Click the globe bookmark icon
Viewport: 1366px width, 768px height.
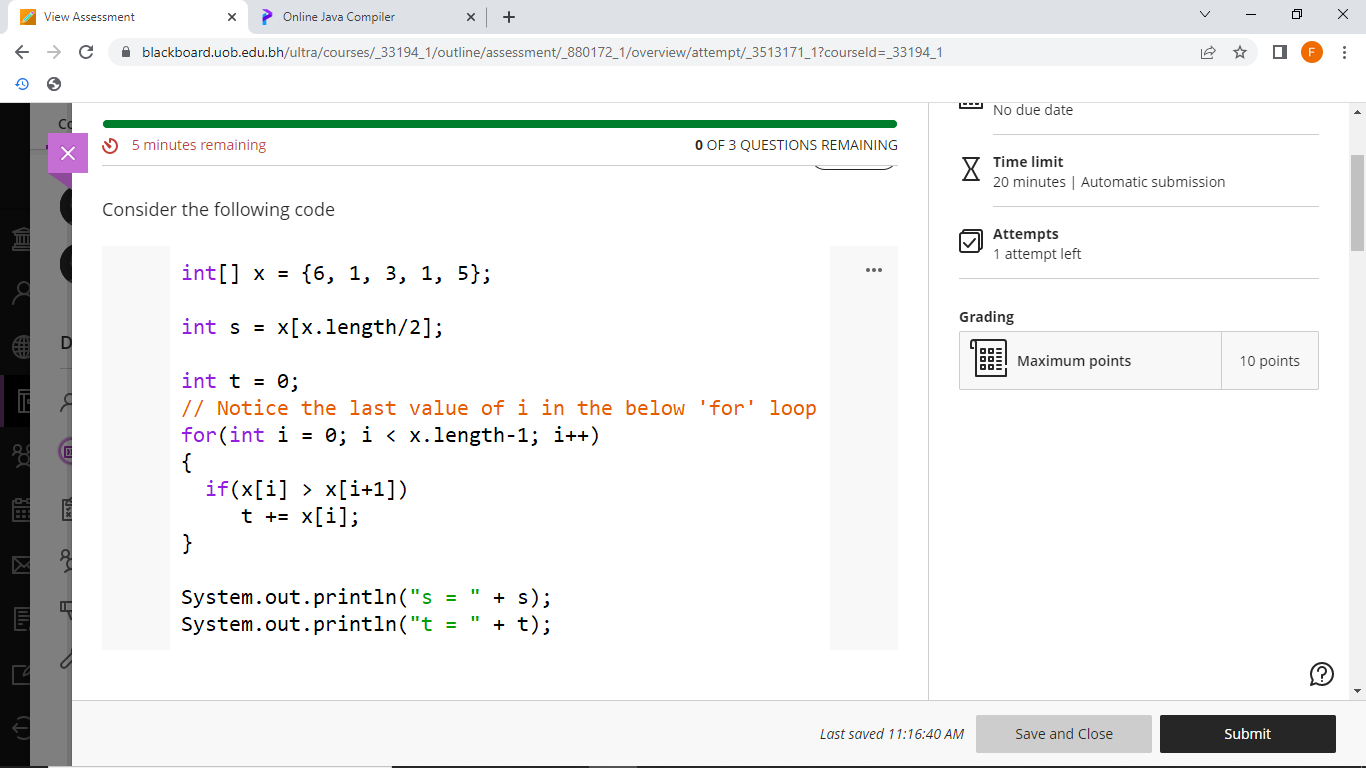pyautogui.click(x=54, y=84)
